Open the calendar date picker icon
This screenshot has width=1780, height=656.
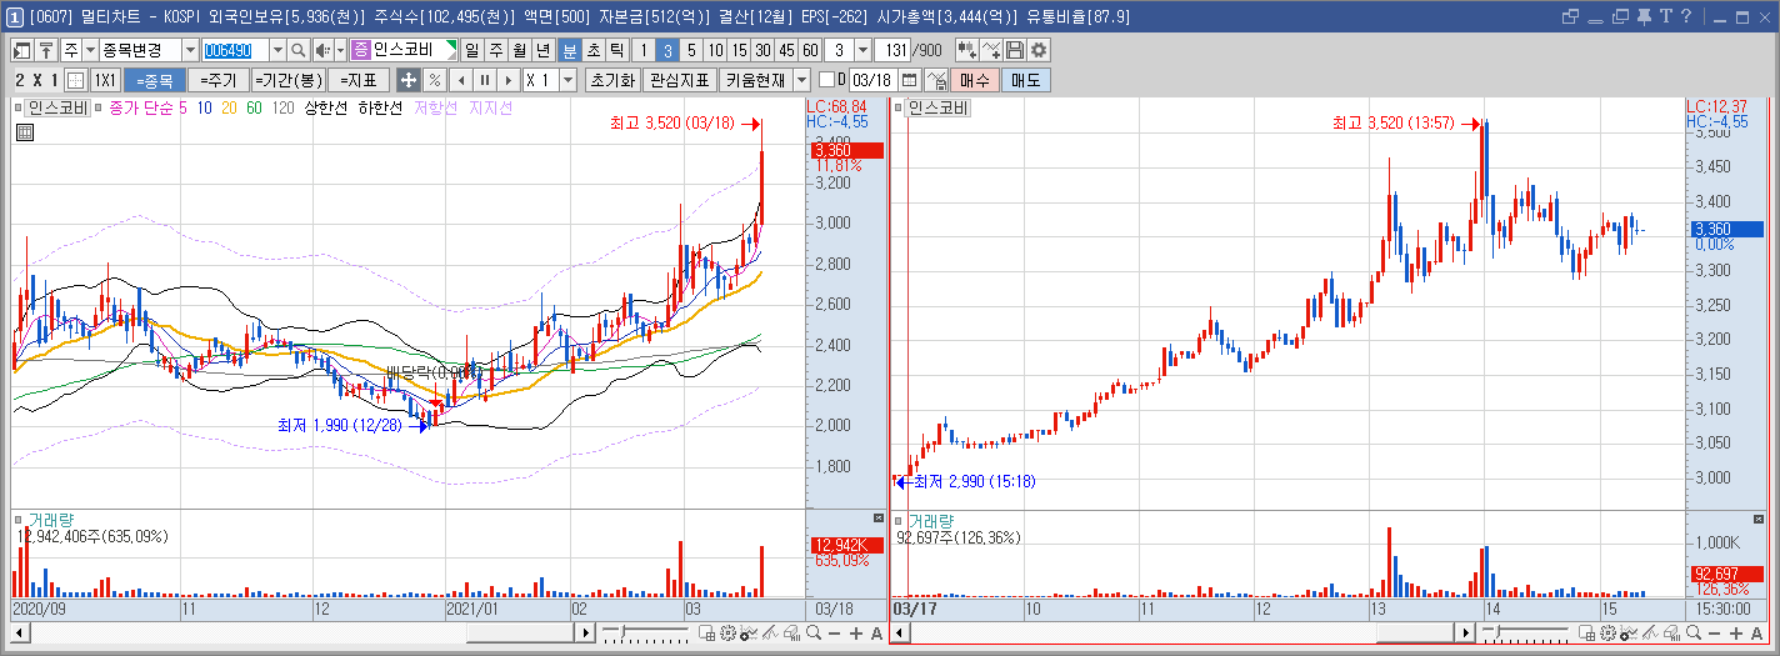909,80
